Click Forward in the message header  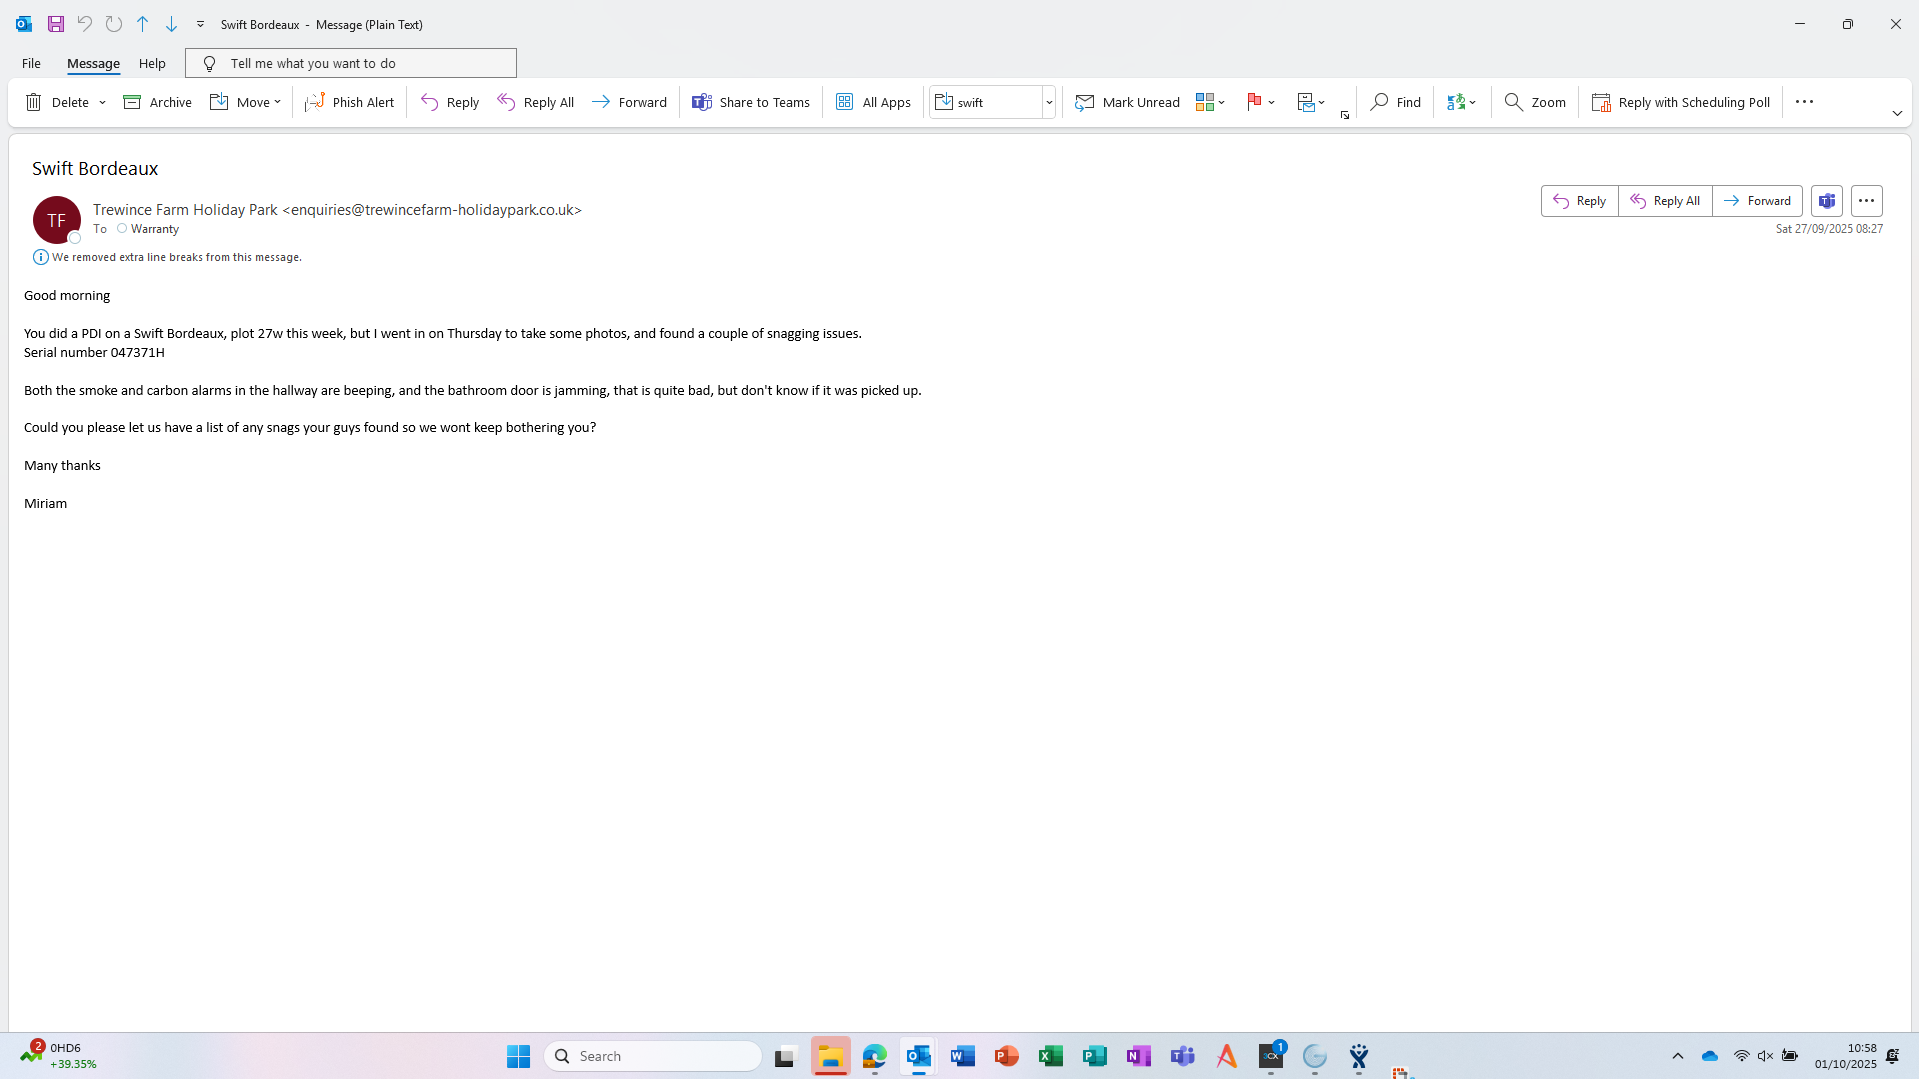pyautogui.click(x=1757, y=201)
